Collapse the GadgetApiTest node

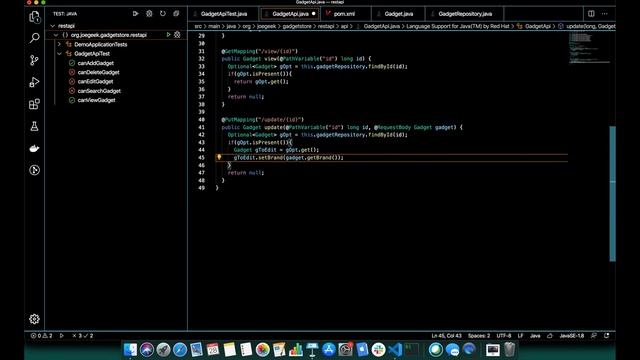coord(60,53)
